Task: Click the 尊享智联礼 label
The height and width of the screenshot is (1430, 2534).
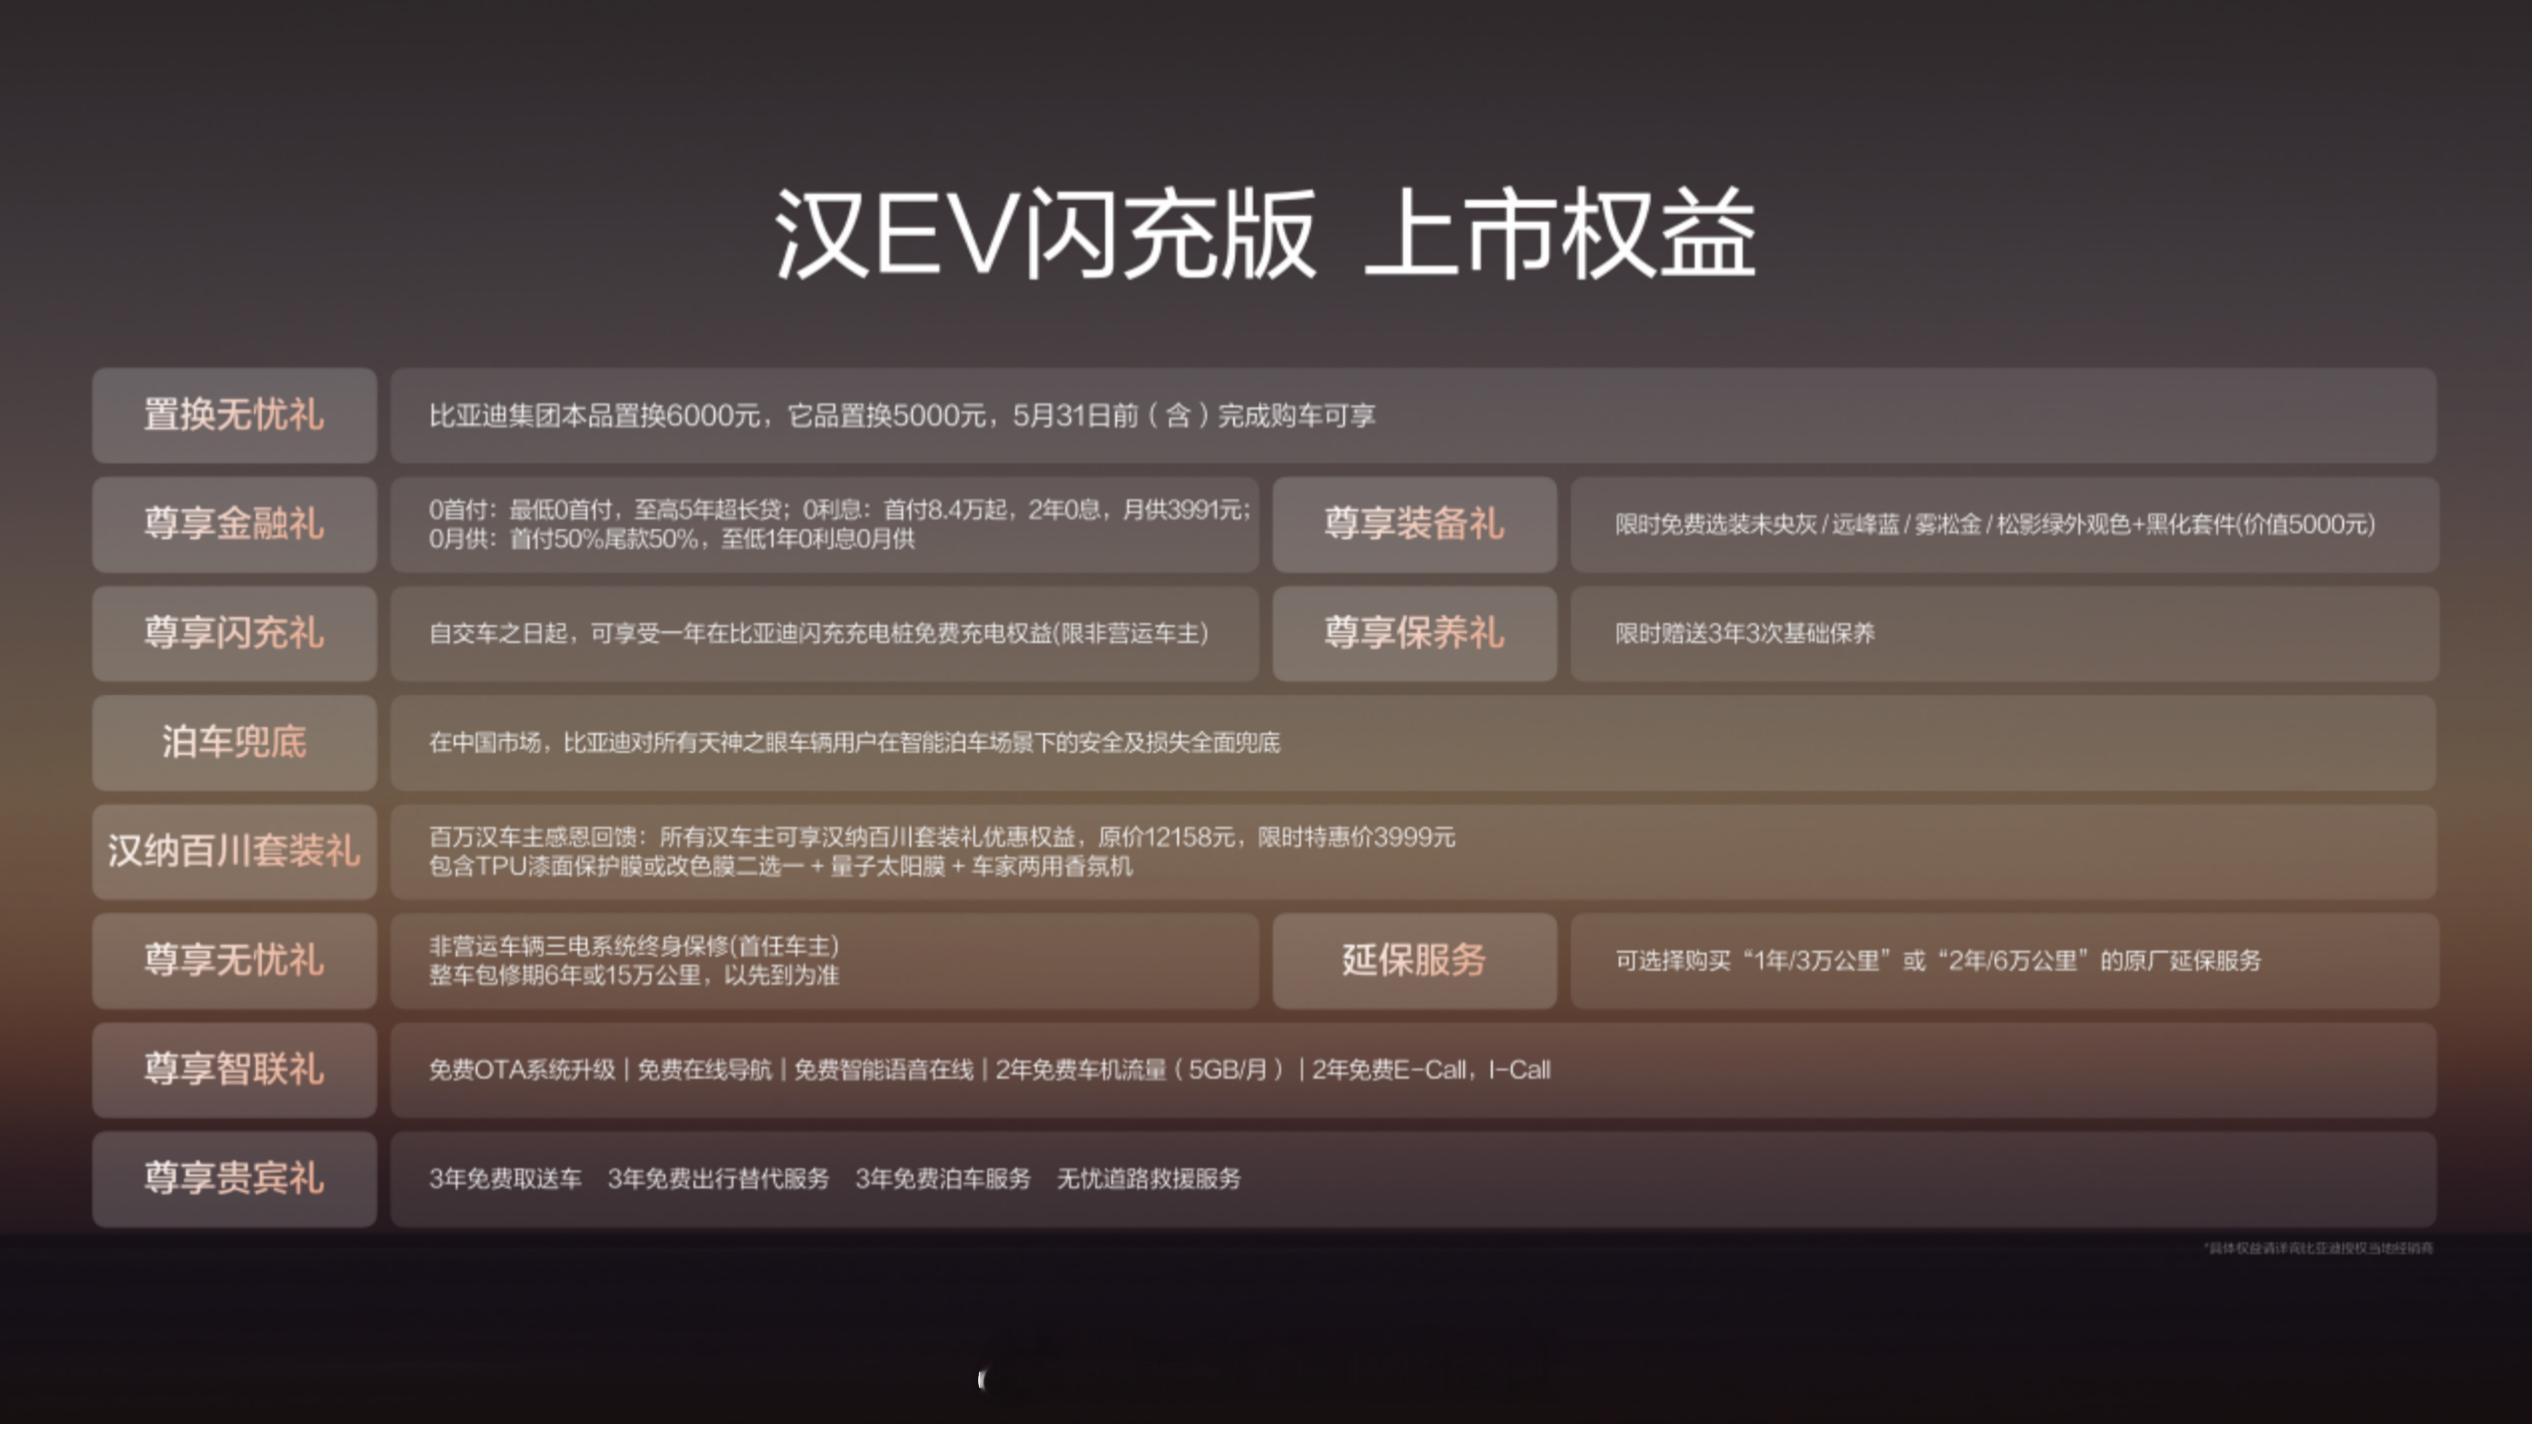Action: [234, 1070]
